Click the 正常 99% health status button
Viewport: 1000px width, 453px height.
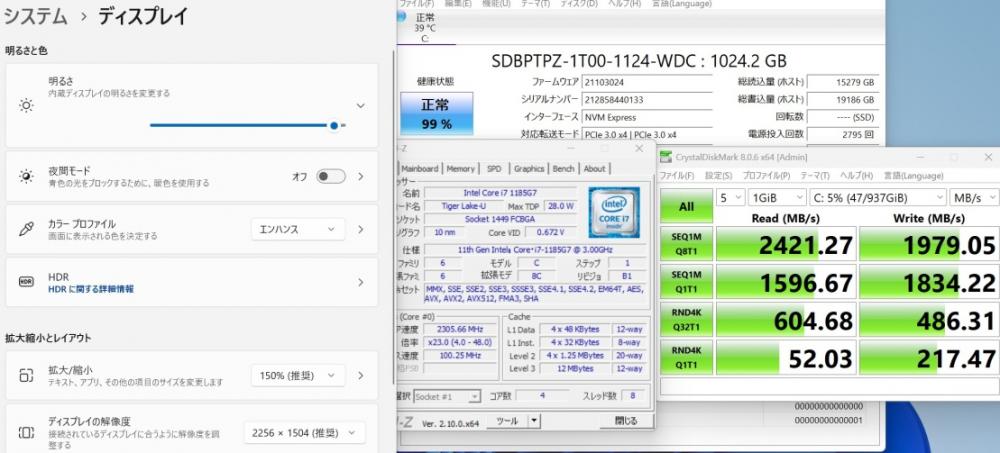[x=436, y=114]
